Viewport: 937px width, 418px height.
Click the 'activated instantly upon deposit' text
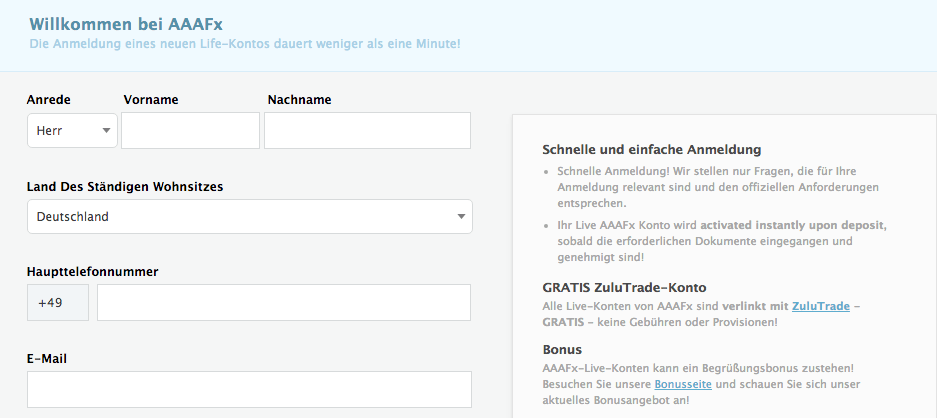tap(794, 226)
